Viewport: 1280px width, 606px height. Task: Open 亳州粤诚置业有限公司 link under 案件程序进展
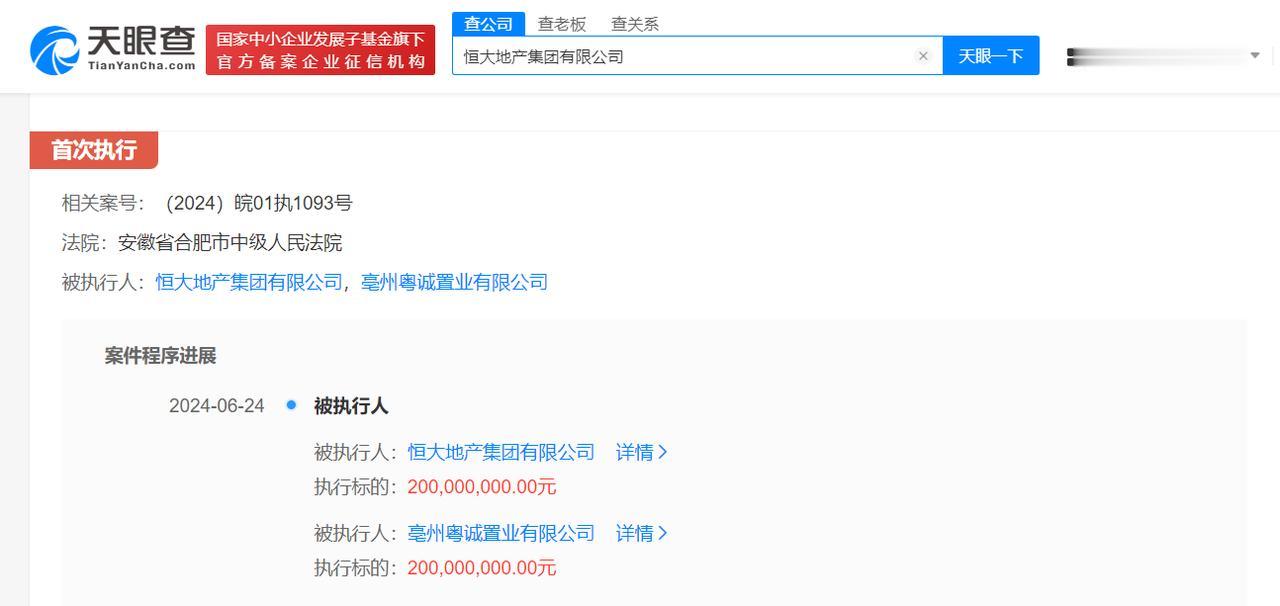[x=501, y=533]
